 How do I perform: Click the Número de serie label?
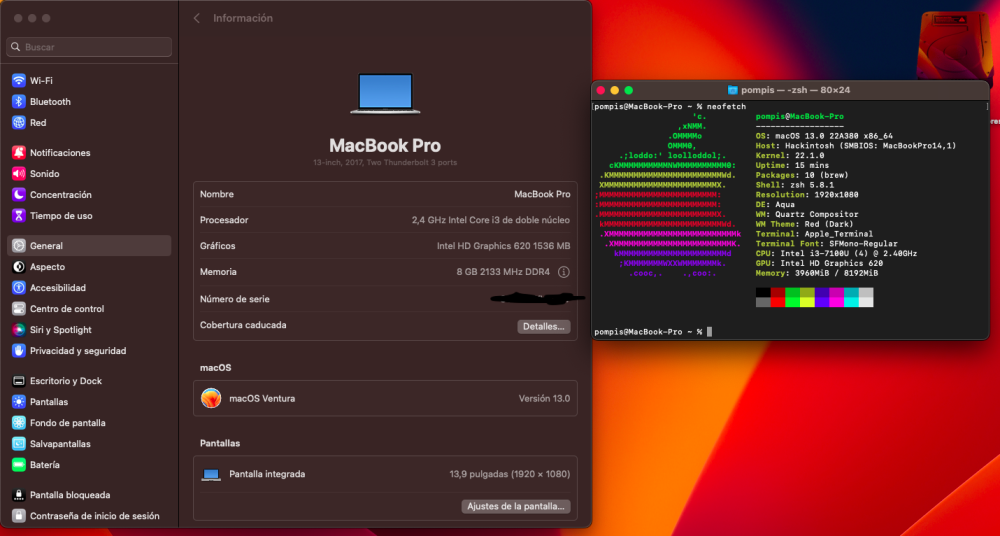[235, 299]
